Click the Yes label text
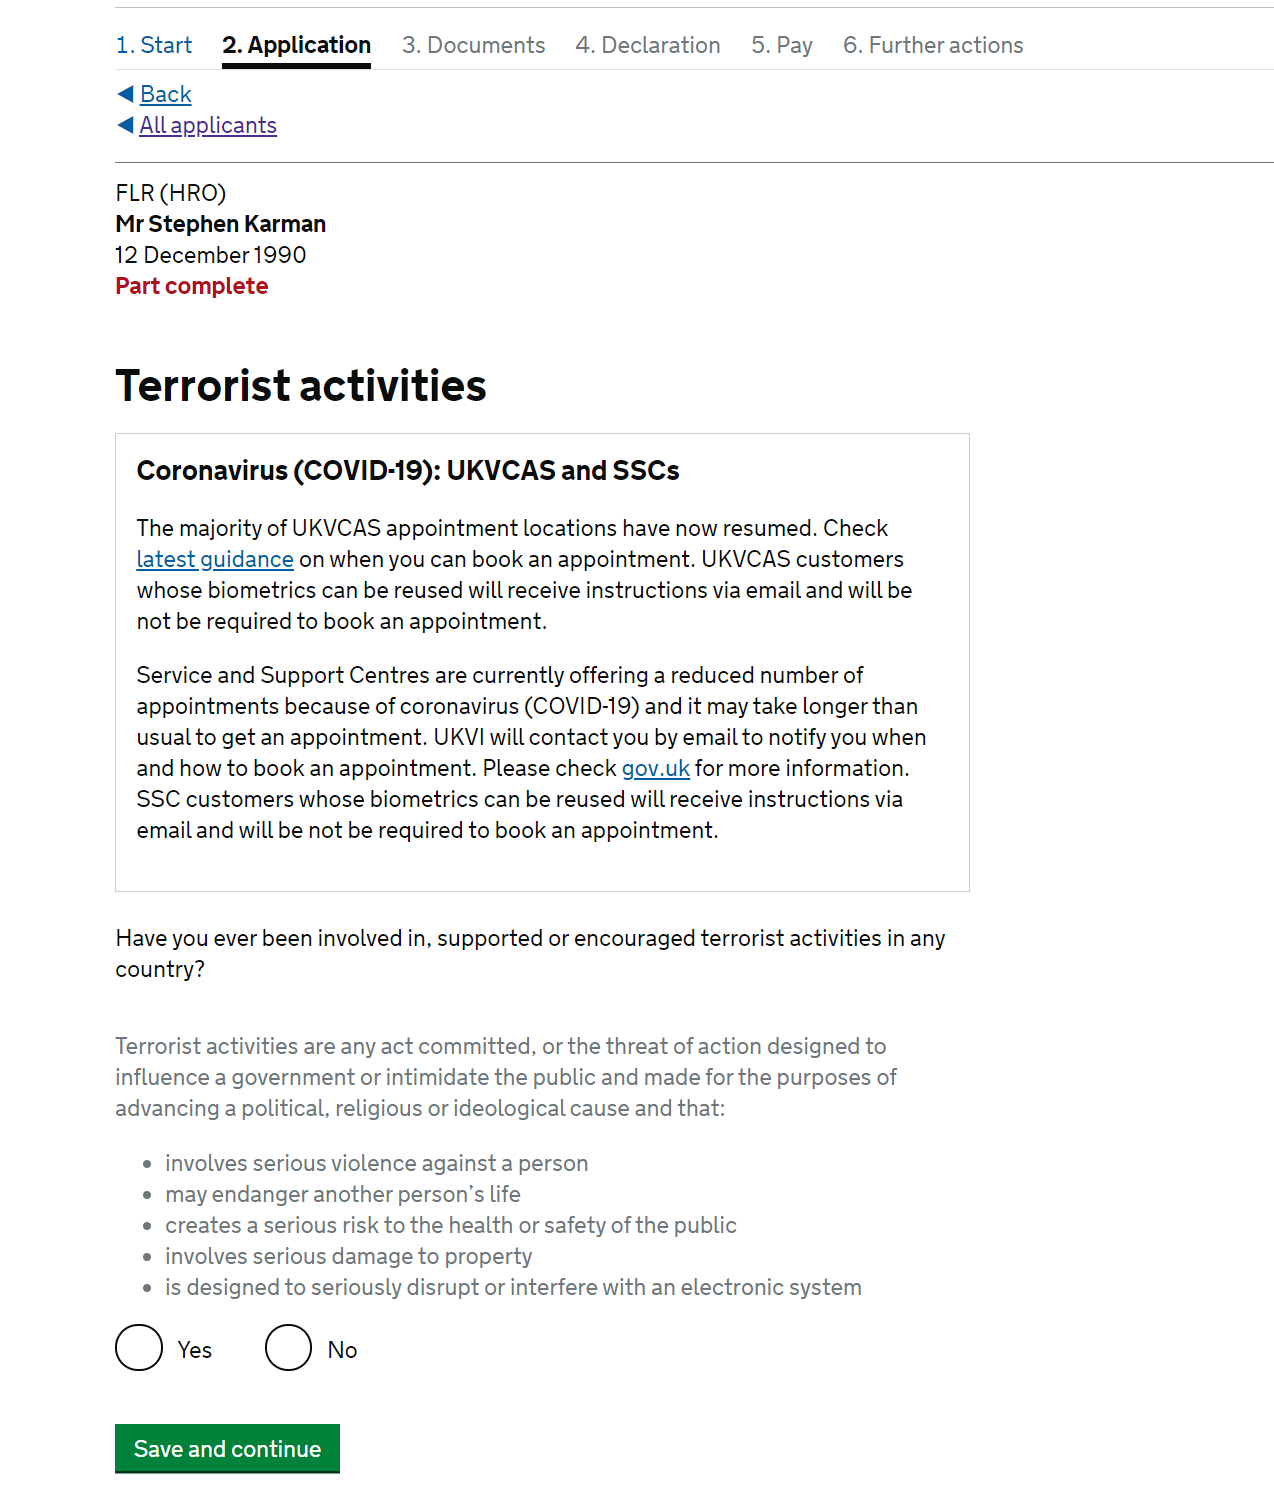This screenshot has height=1493, width=1274. (x=195, y=1350)
